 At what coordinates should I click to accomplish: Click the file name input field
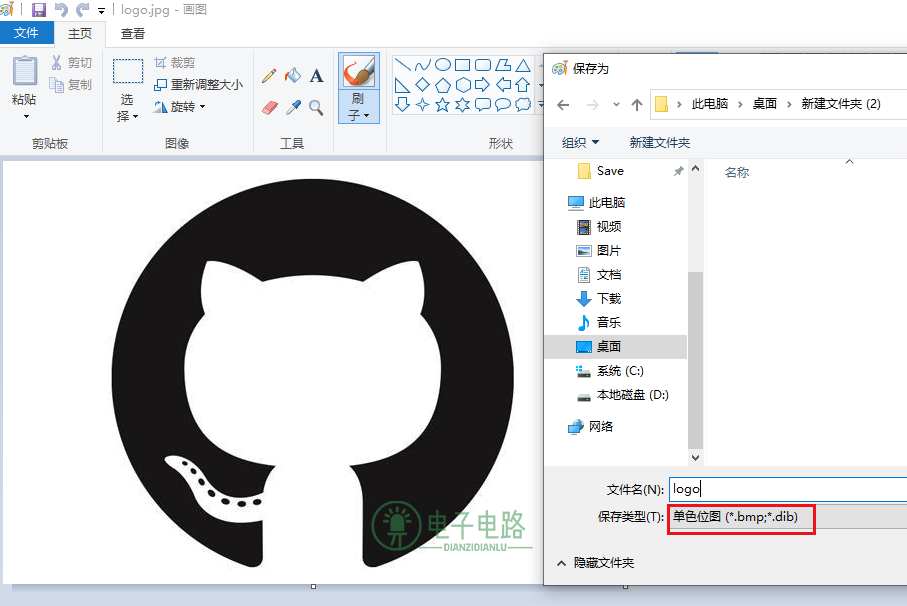pyautogui.click(x=788, y=489)
